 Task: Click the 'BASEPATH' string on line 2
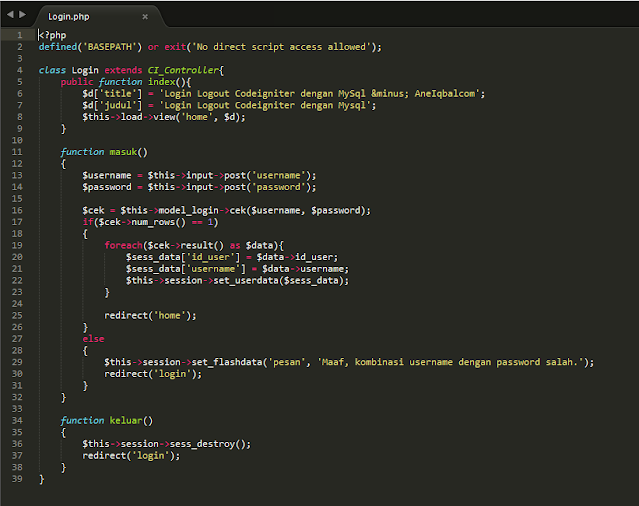[x=110, y=47]
